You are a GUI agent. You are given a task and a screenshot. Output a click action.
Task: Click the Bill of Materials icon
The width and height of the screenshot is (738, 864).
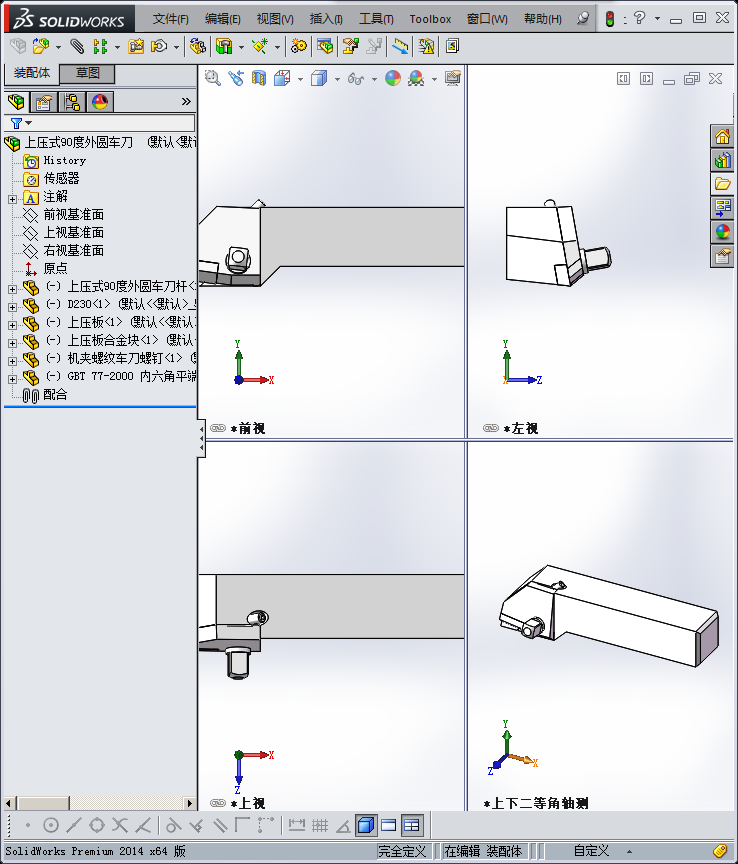click(x=325, y=46)
